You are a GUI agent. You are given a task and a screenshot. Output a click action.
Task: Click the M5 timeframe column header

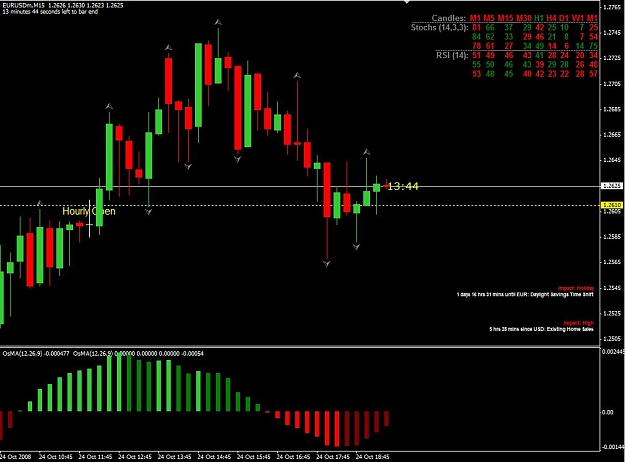[x=489, y=18]
